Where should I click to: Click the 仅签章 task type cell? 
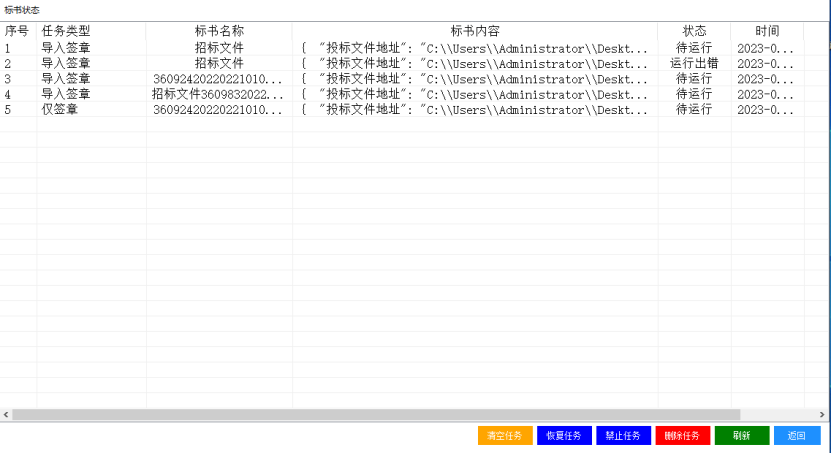click(60, 110)
